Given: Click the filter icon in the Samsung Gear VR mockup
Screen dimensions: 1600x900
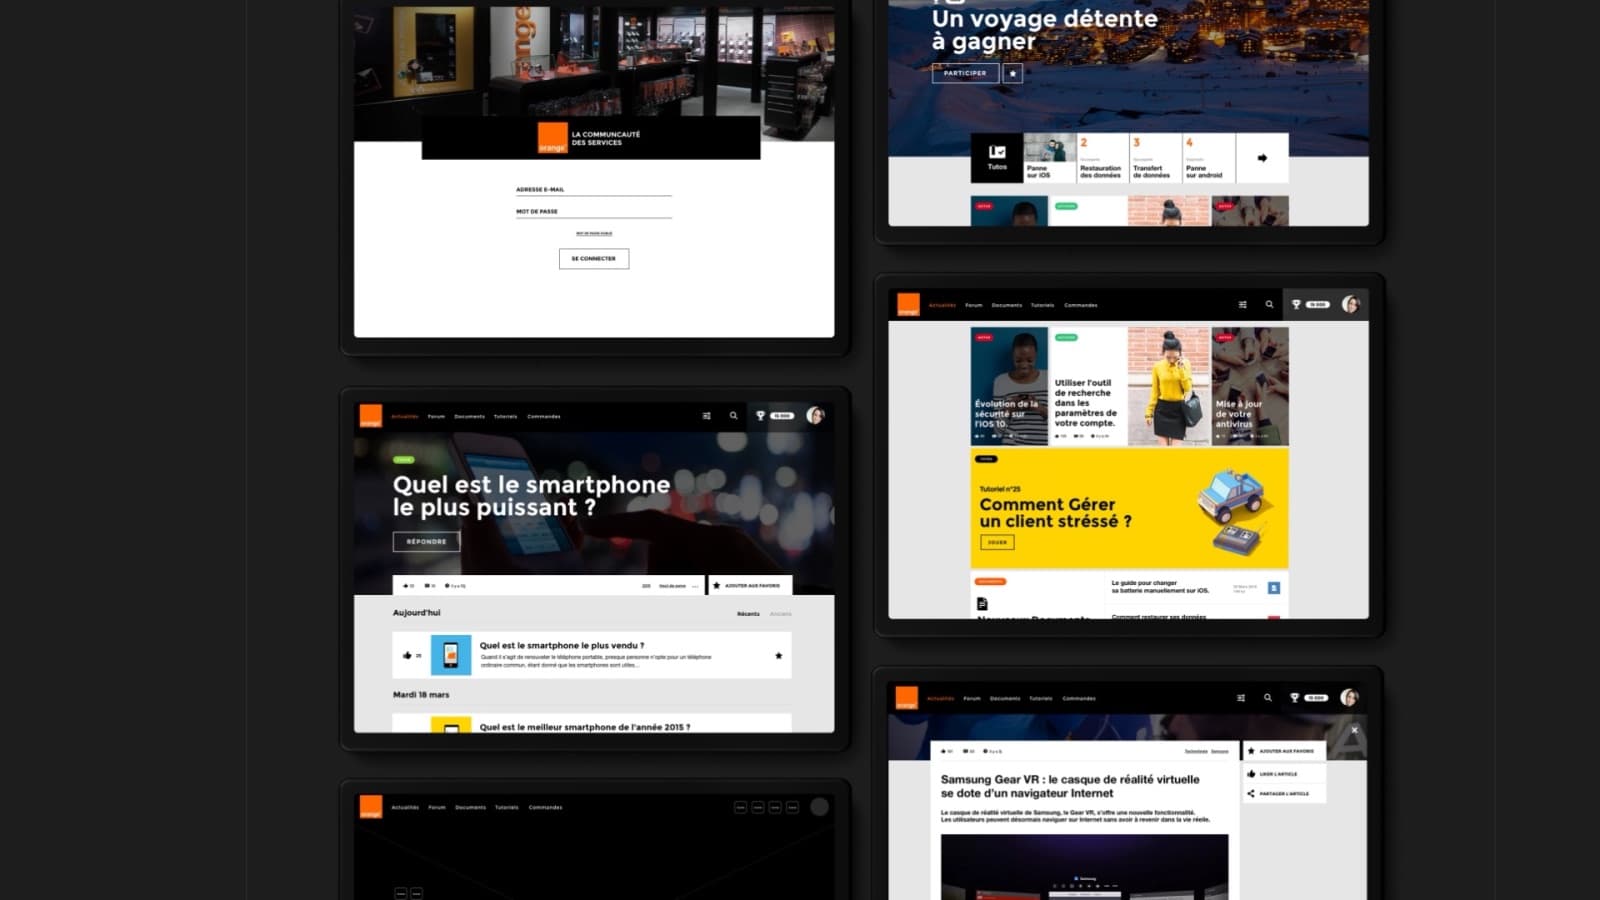Looking at the screenshot, I should 1240,698.
